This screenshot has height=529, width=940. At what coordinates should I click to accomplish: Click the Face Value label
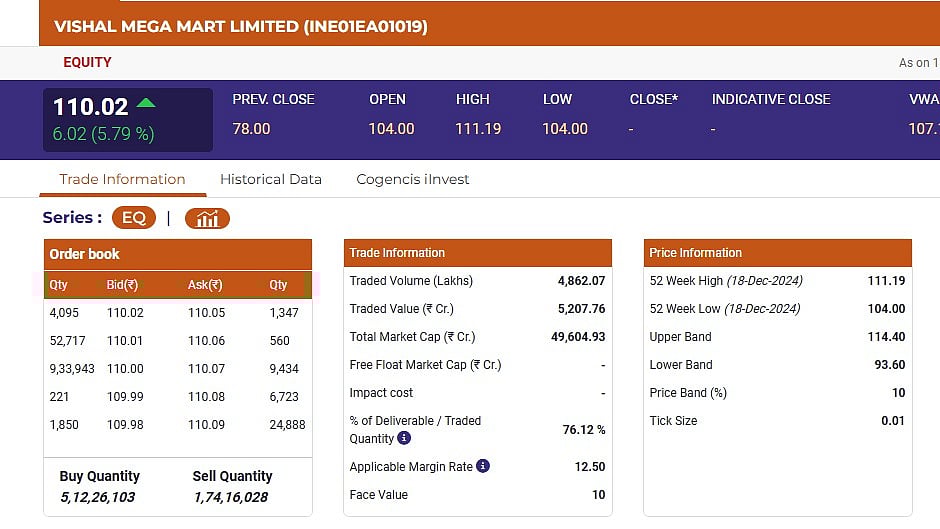379,495
